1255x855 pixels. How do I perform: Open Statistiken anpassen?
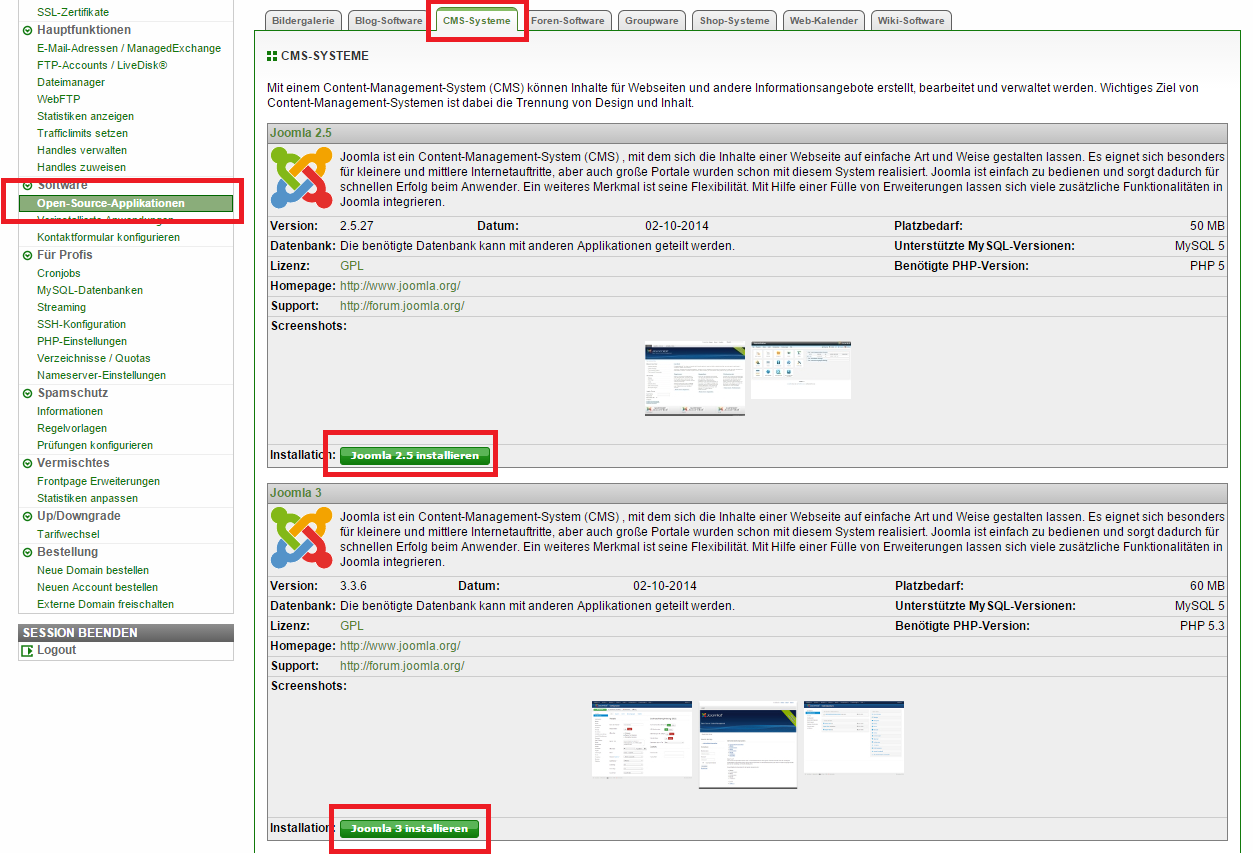(87, 498)
